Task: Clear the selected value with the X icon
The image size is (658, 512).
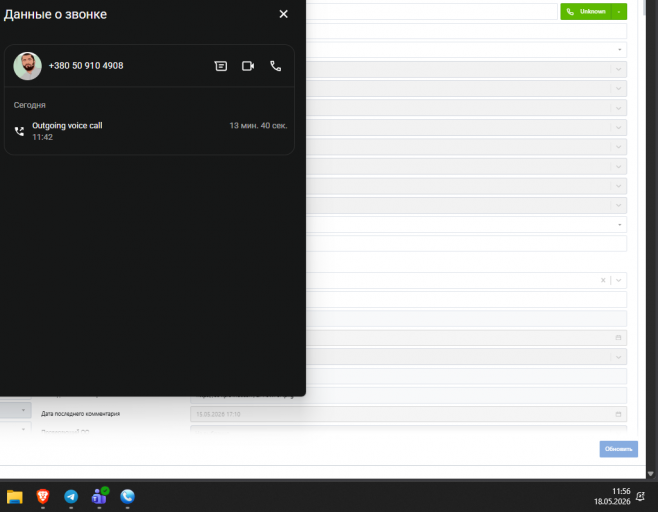Action: (x=603, y=280)
